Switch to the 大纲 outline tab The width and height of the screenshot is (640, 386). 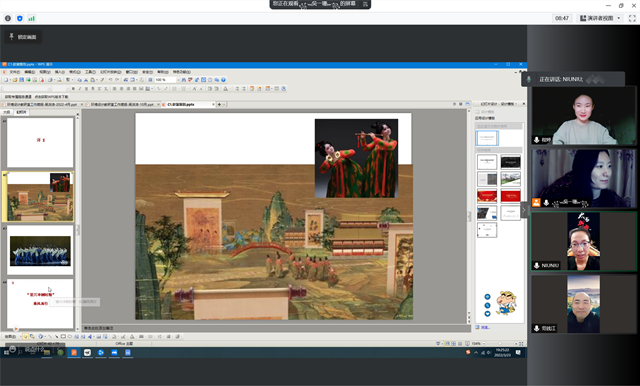pyautogui.click(x=7, y=112)
